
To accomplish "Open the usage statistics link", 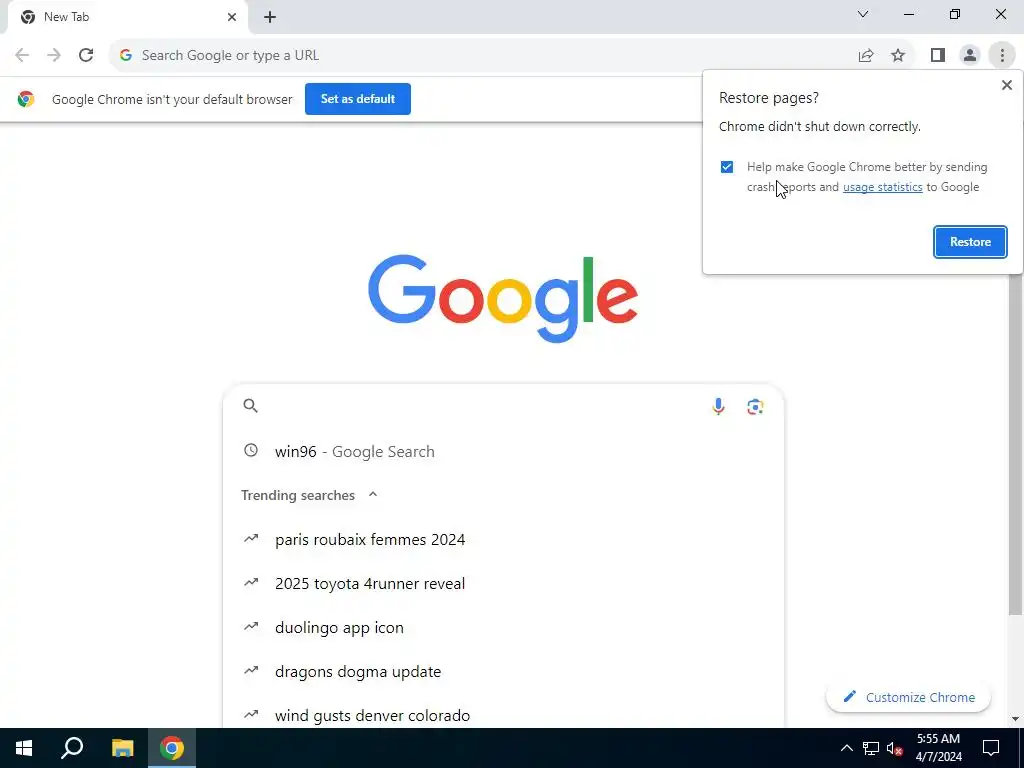I will (882, 187).
